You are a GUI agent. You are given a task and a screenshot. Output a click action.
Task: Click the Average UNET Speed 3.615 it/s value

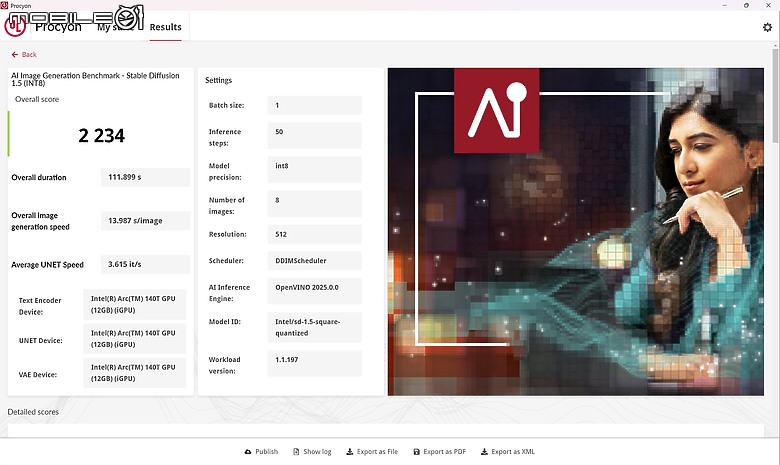pyautogui.click(x=145, y=264)
